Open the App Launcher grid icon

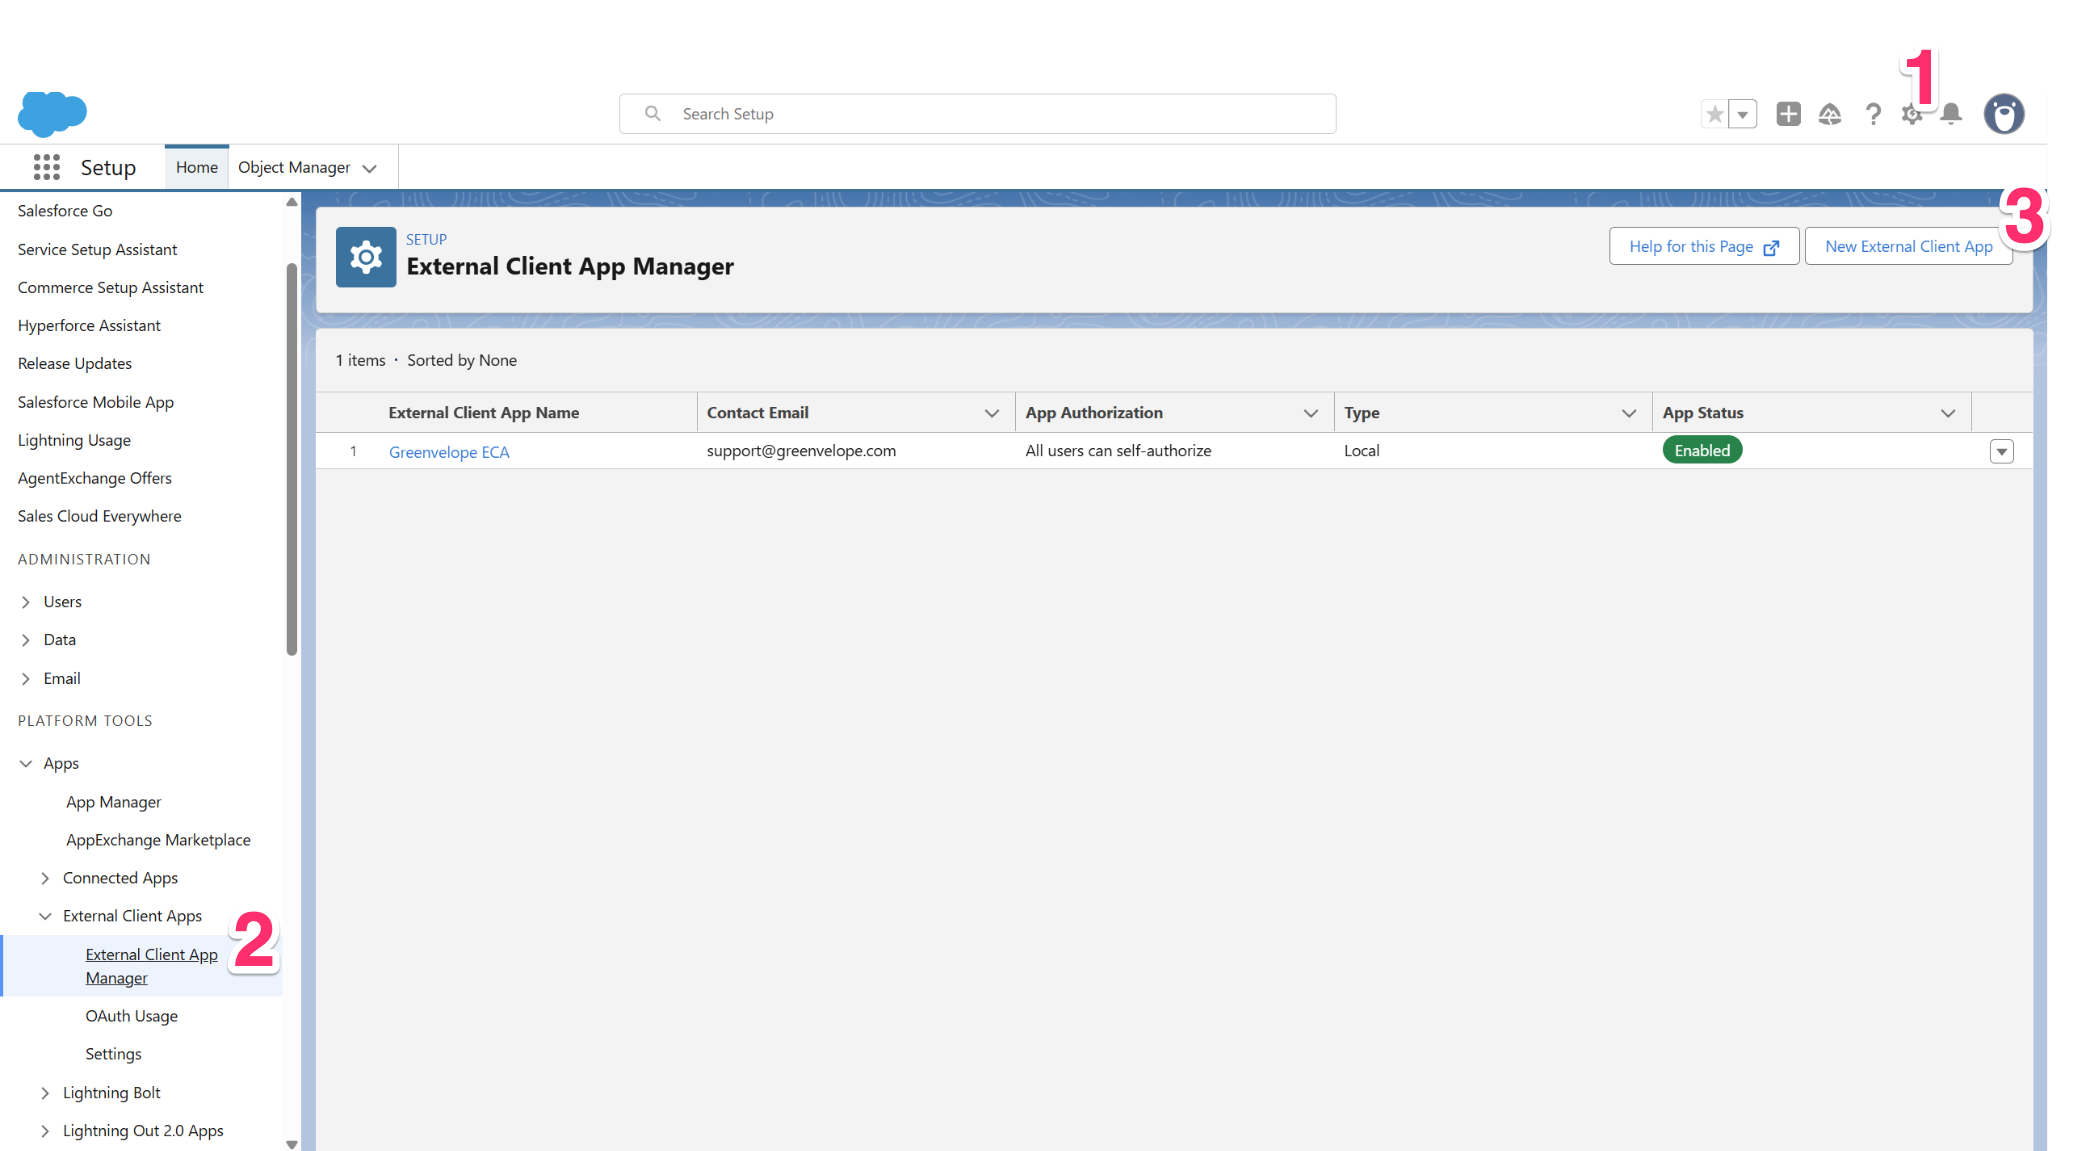pos(47,167)
